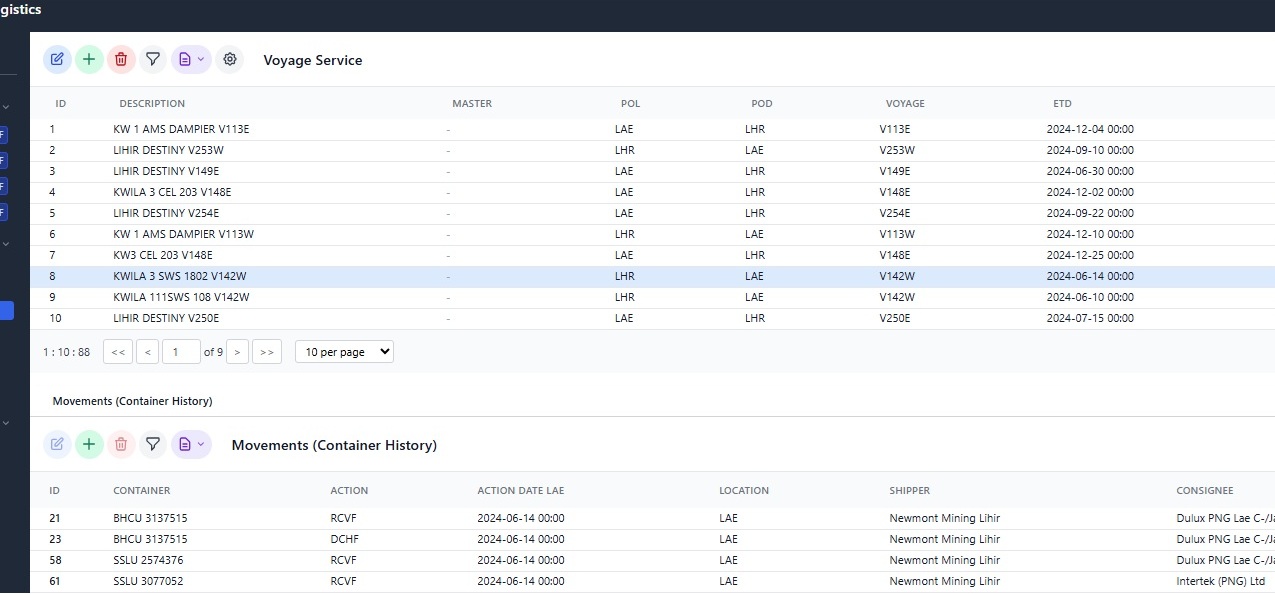Sort by the ETD column header
This screenshot has height=595, width=1275.
(x=1062, y=104)
